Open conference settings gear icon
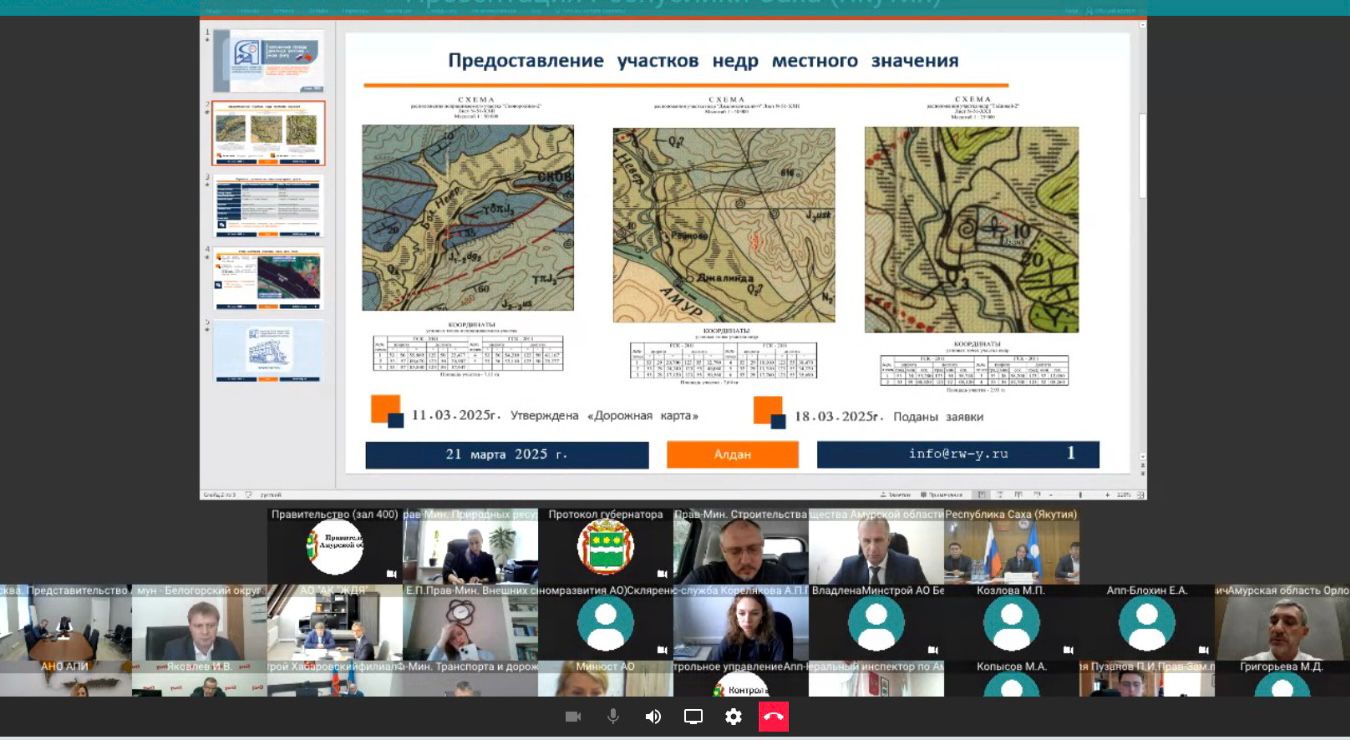 pos(733,717)
